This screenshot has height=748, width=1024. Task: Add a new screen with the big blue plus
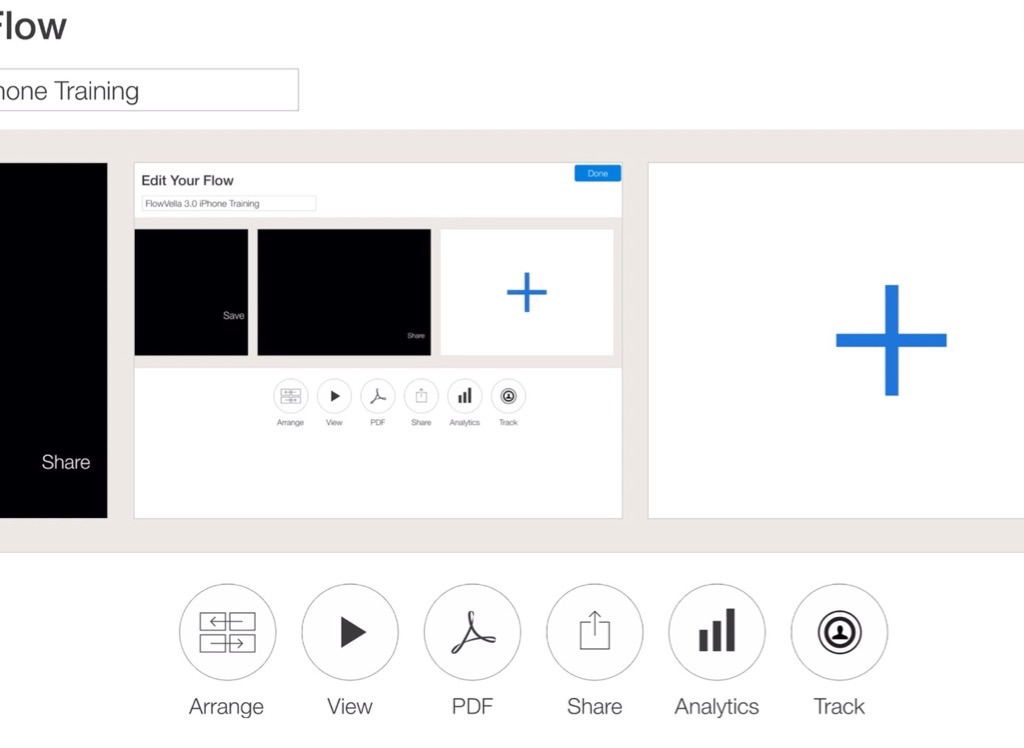(x=890, y=340)
